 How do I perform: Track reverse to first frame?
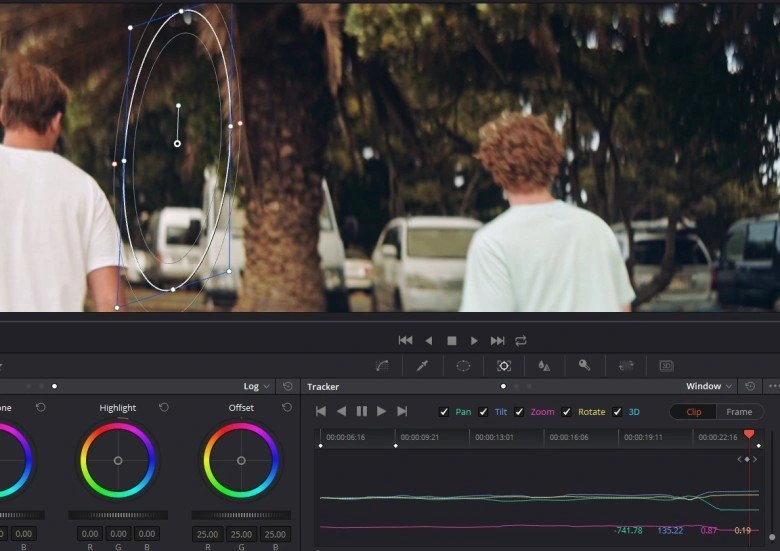(x=321, y=411)
